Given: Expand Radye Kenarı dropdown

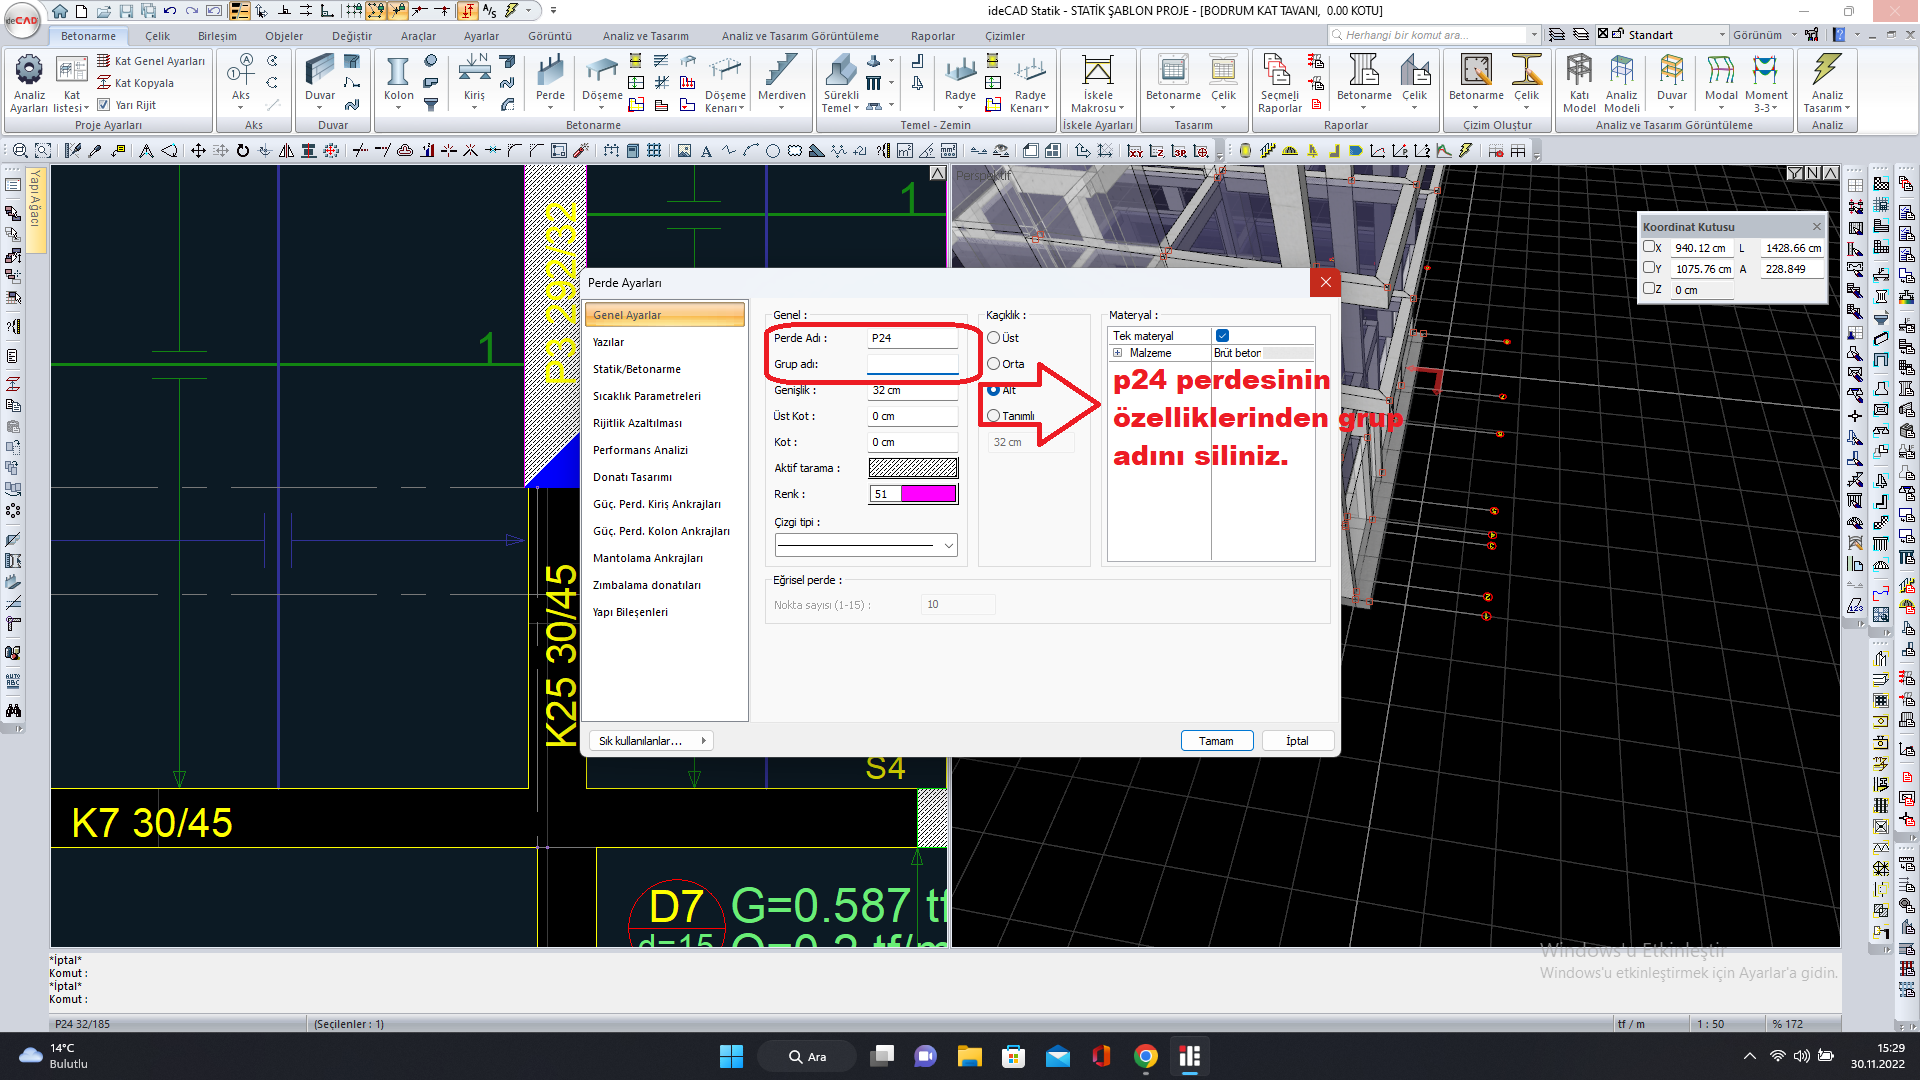Looking at the screenshot, I should [1047, 109].
